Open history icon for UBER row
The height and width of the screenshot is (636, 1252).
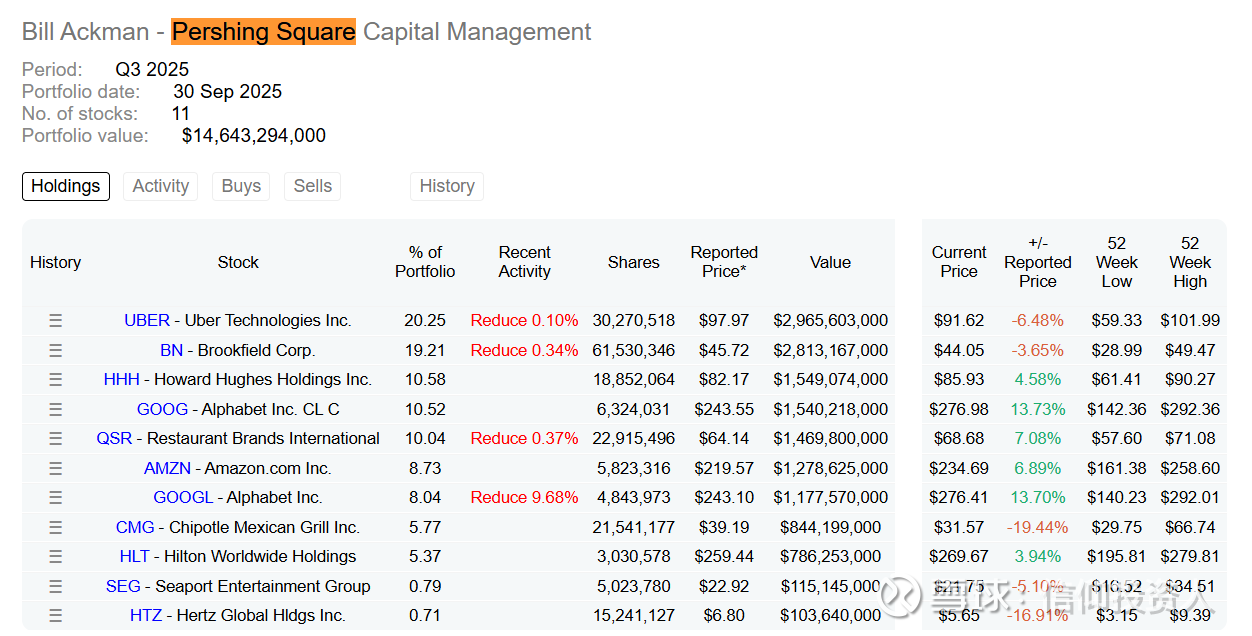point(56,321)
